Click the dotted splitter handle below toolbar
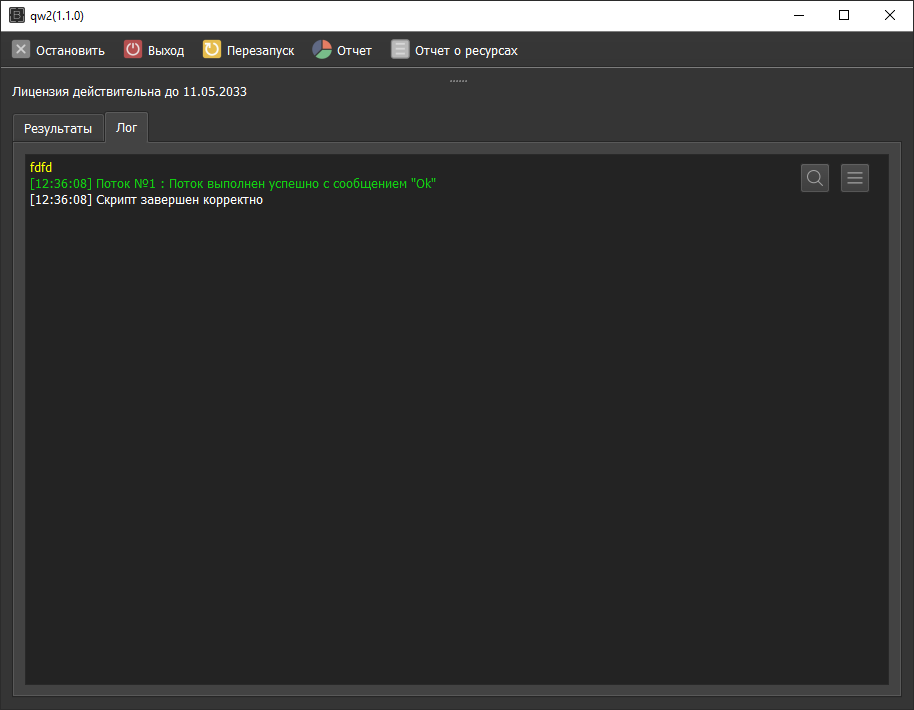The image size is (914, 710). point(458,80)
